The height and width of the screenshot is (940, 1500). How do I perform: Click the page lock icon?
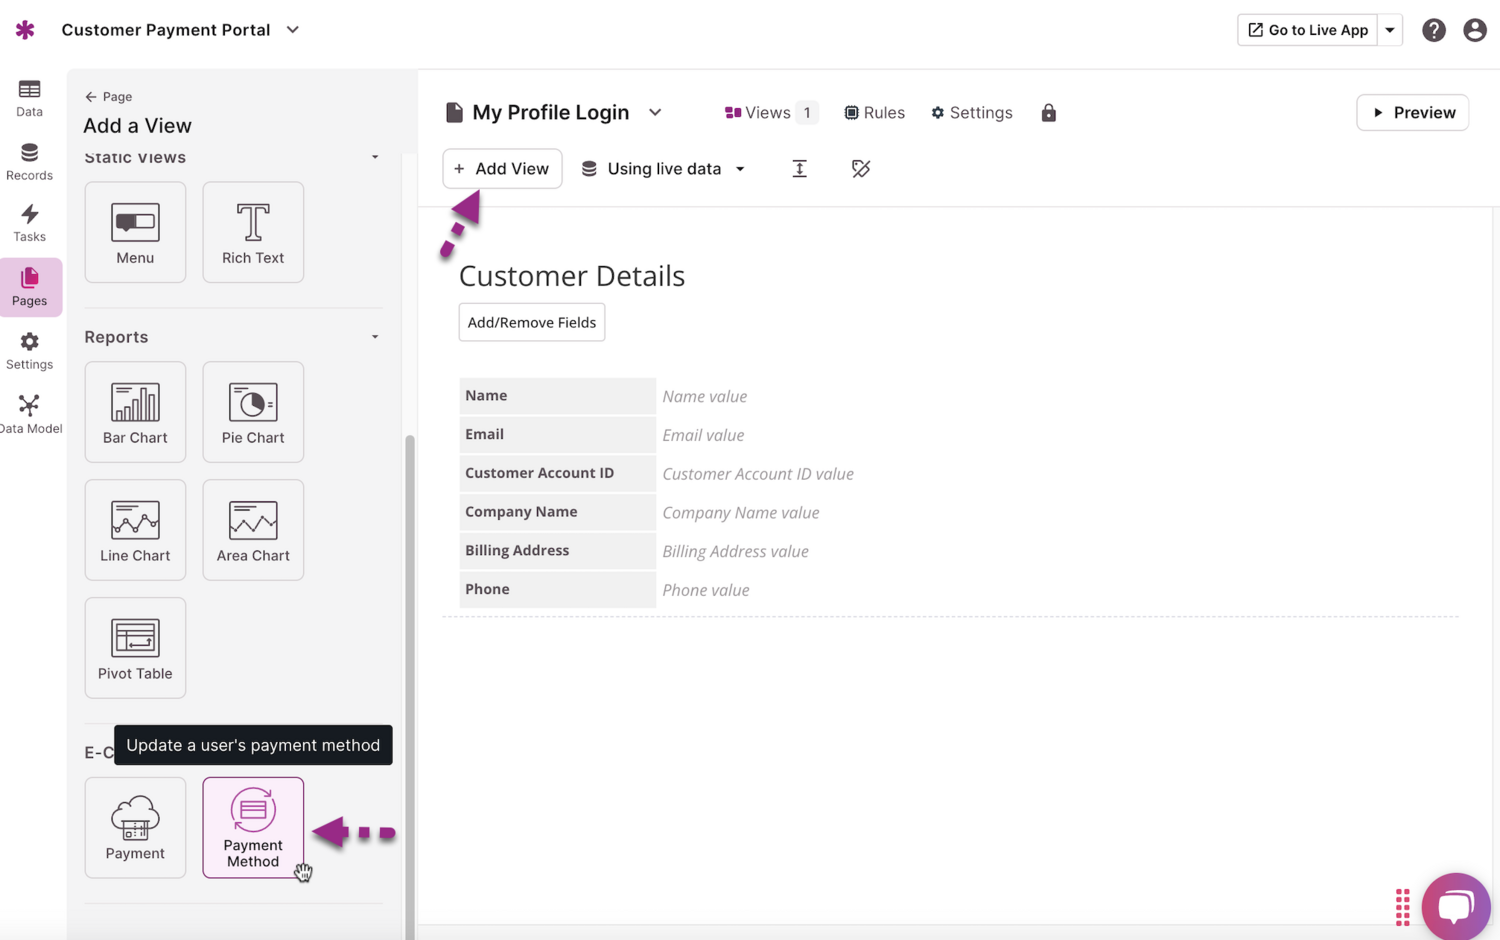click(x=1048, y=113)
